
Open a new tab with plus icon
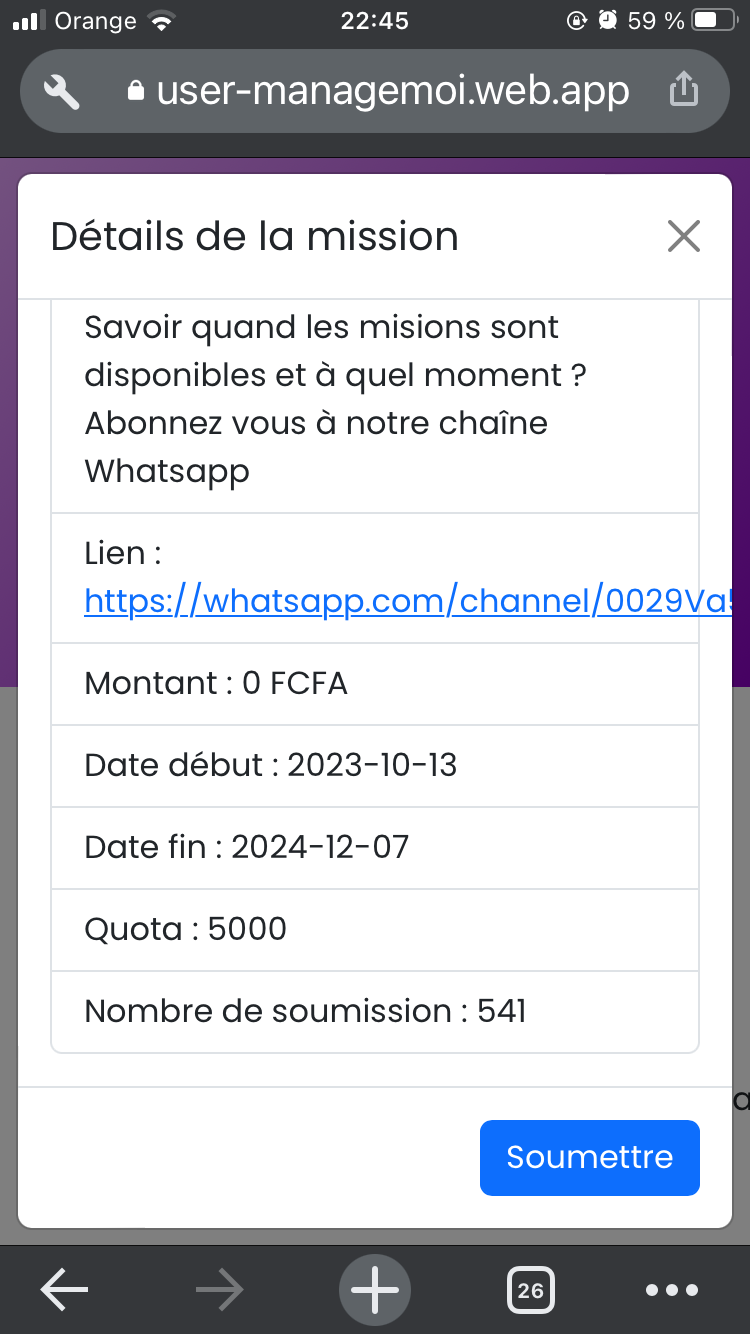[375, 1290]
